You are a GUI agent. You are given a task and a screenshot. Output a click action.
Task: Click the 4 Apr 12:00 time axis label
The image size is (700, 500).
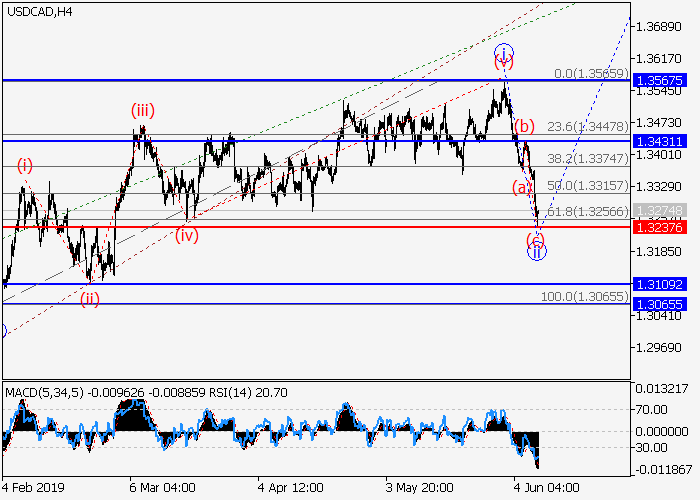click(x=290, y=489)
